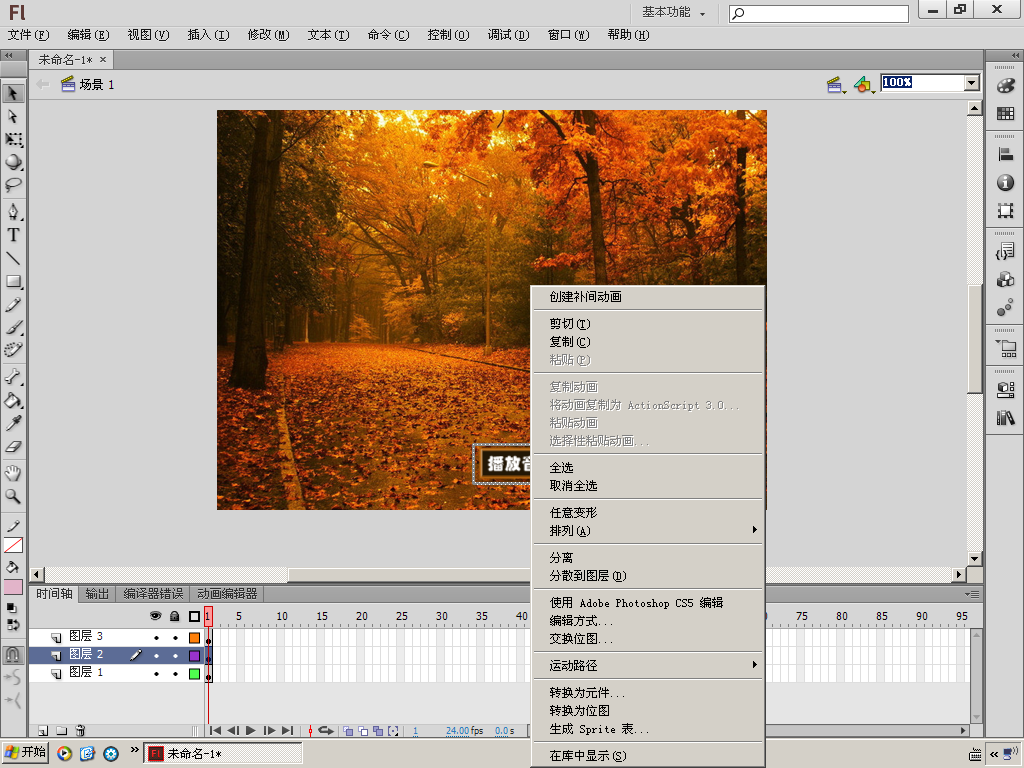Viewport: 1024px width, 768px height.
Task: Open Edit Symbols dropdown button
Action: (x=864, y=84)
